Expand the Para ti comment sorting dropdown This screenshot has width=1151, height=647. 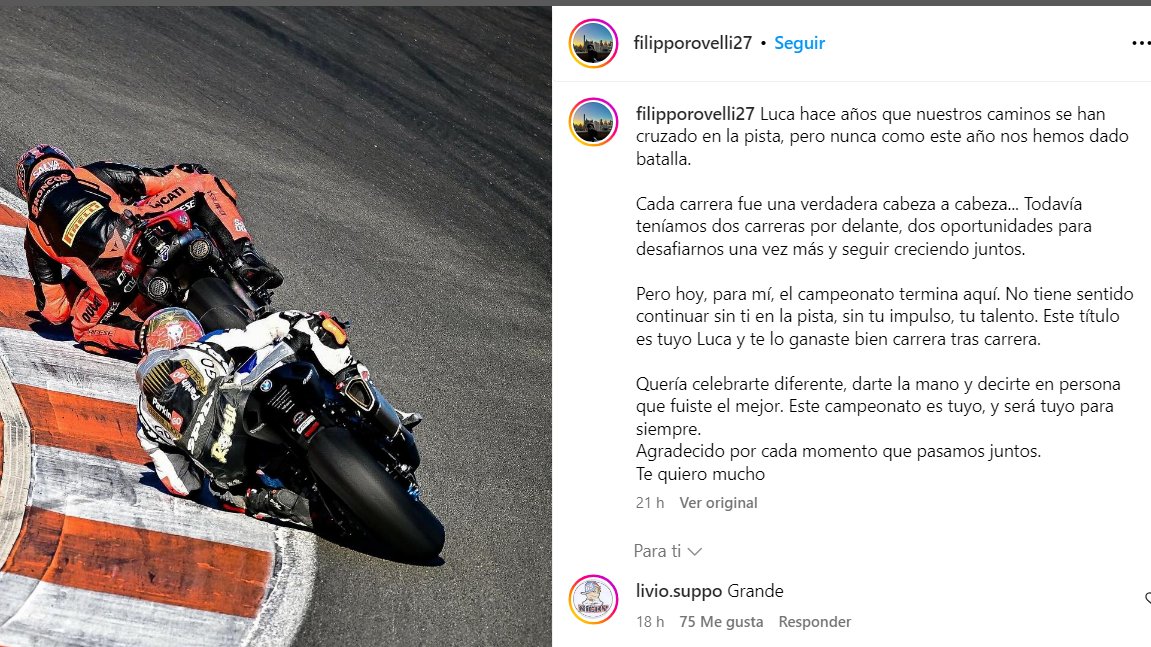pyautogui.click(x=667, y=551)
